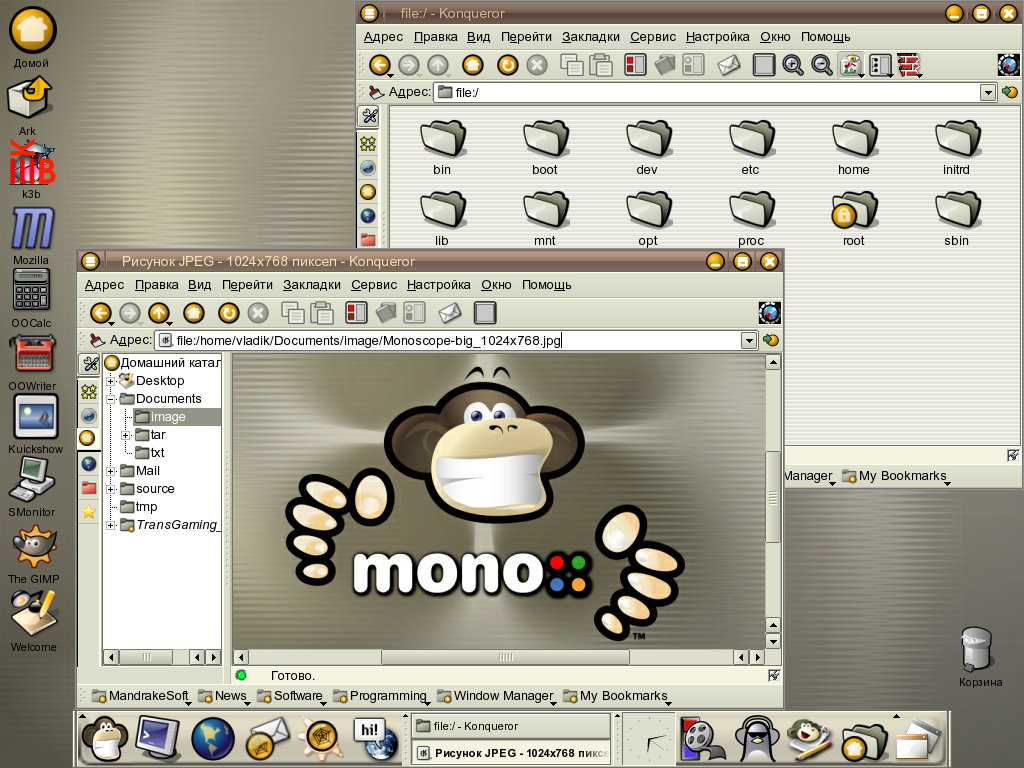Click full-screen square icon in JPEG window toolbar
Screen dimensions: 1024x768
point(485,313)
